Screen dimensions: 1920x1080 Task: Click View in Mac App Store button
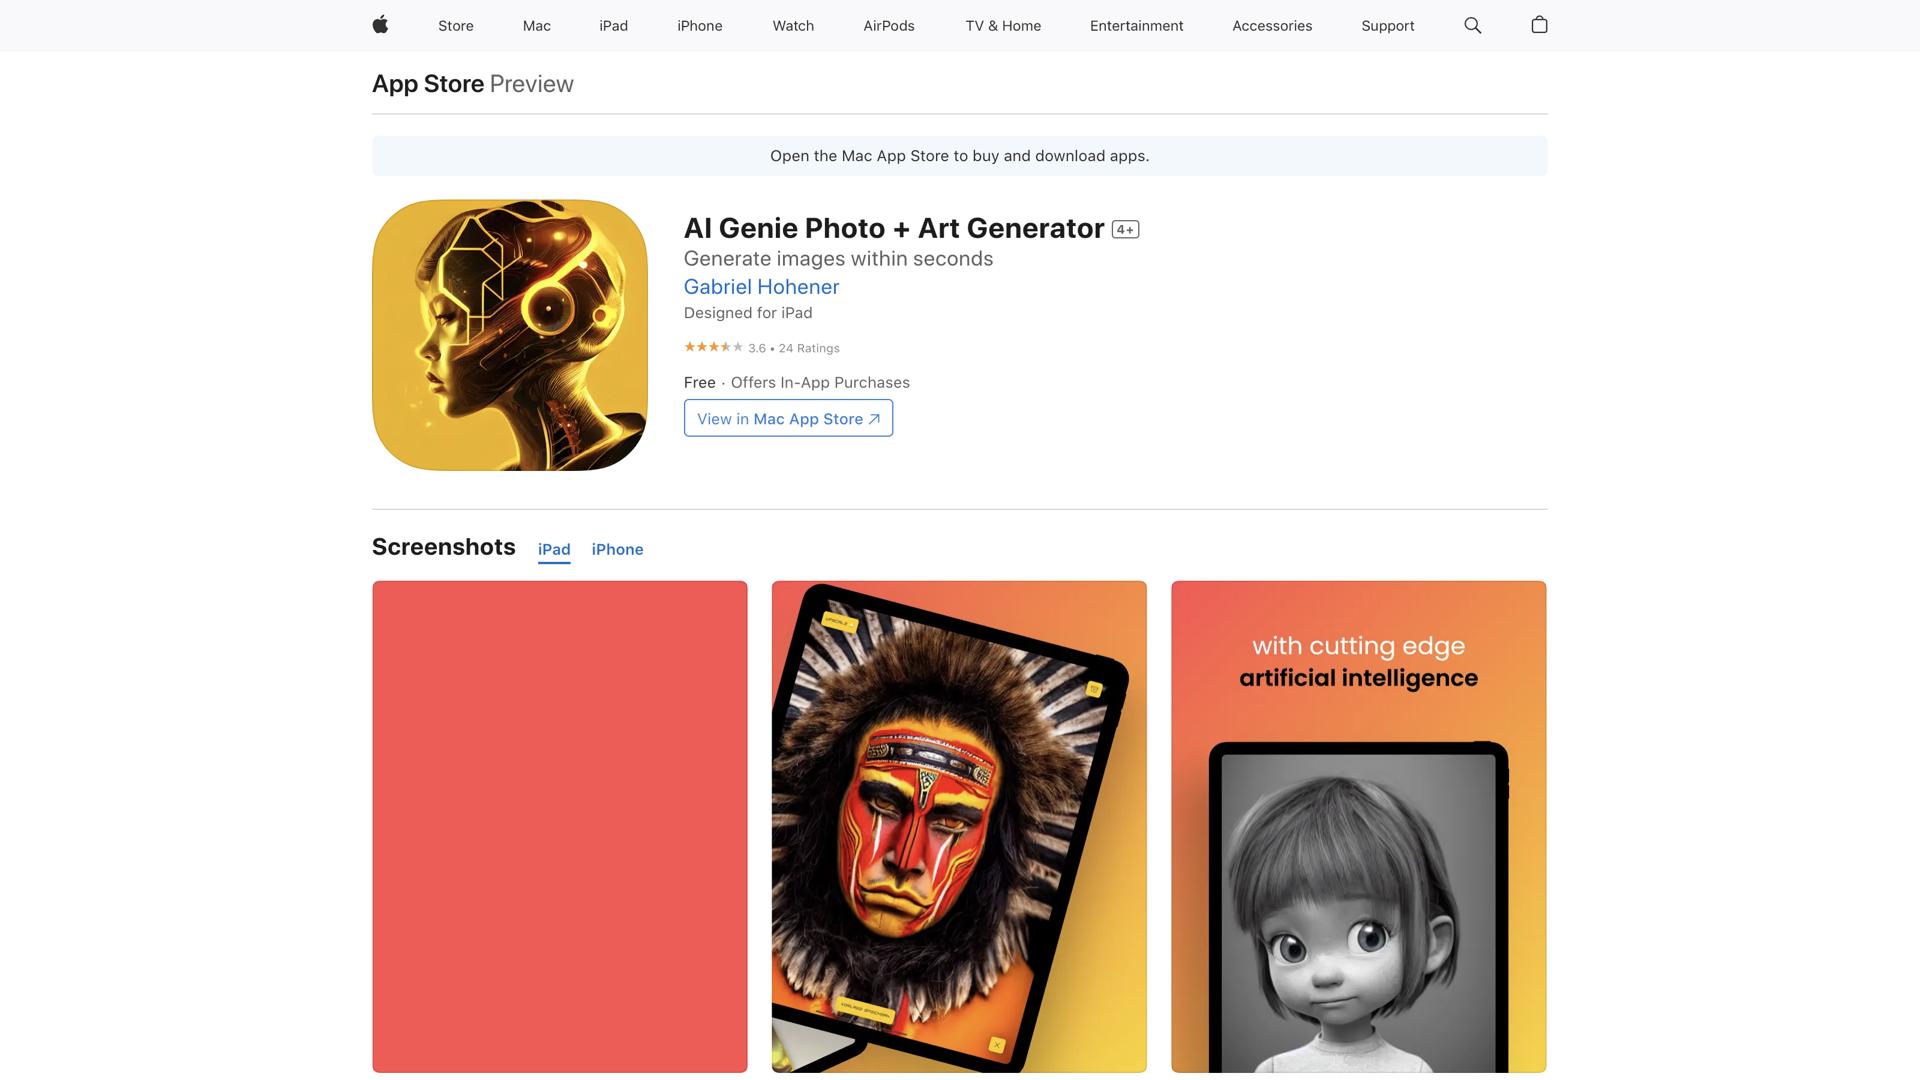(x=788, y=418)
